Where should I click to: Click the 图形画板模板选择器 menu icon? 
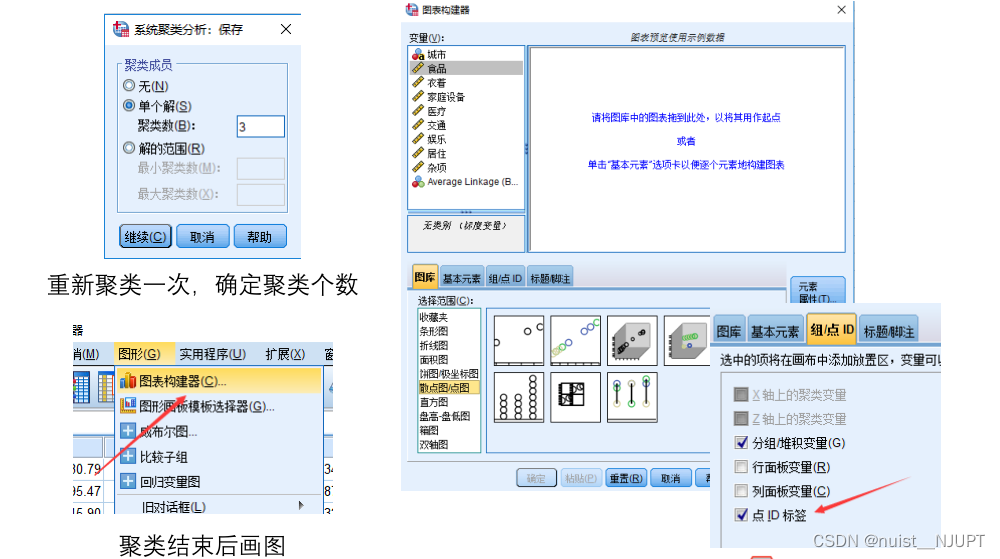point(128,405)
